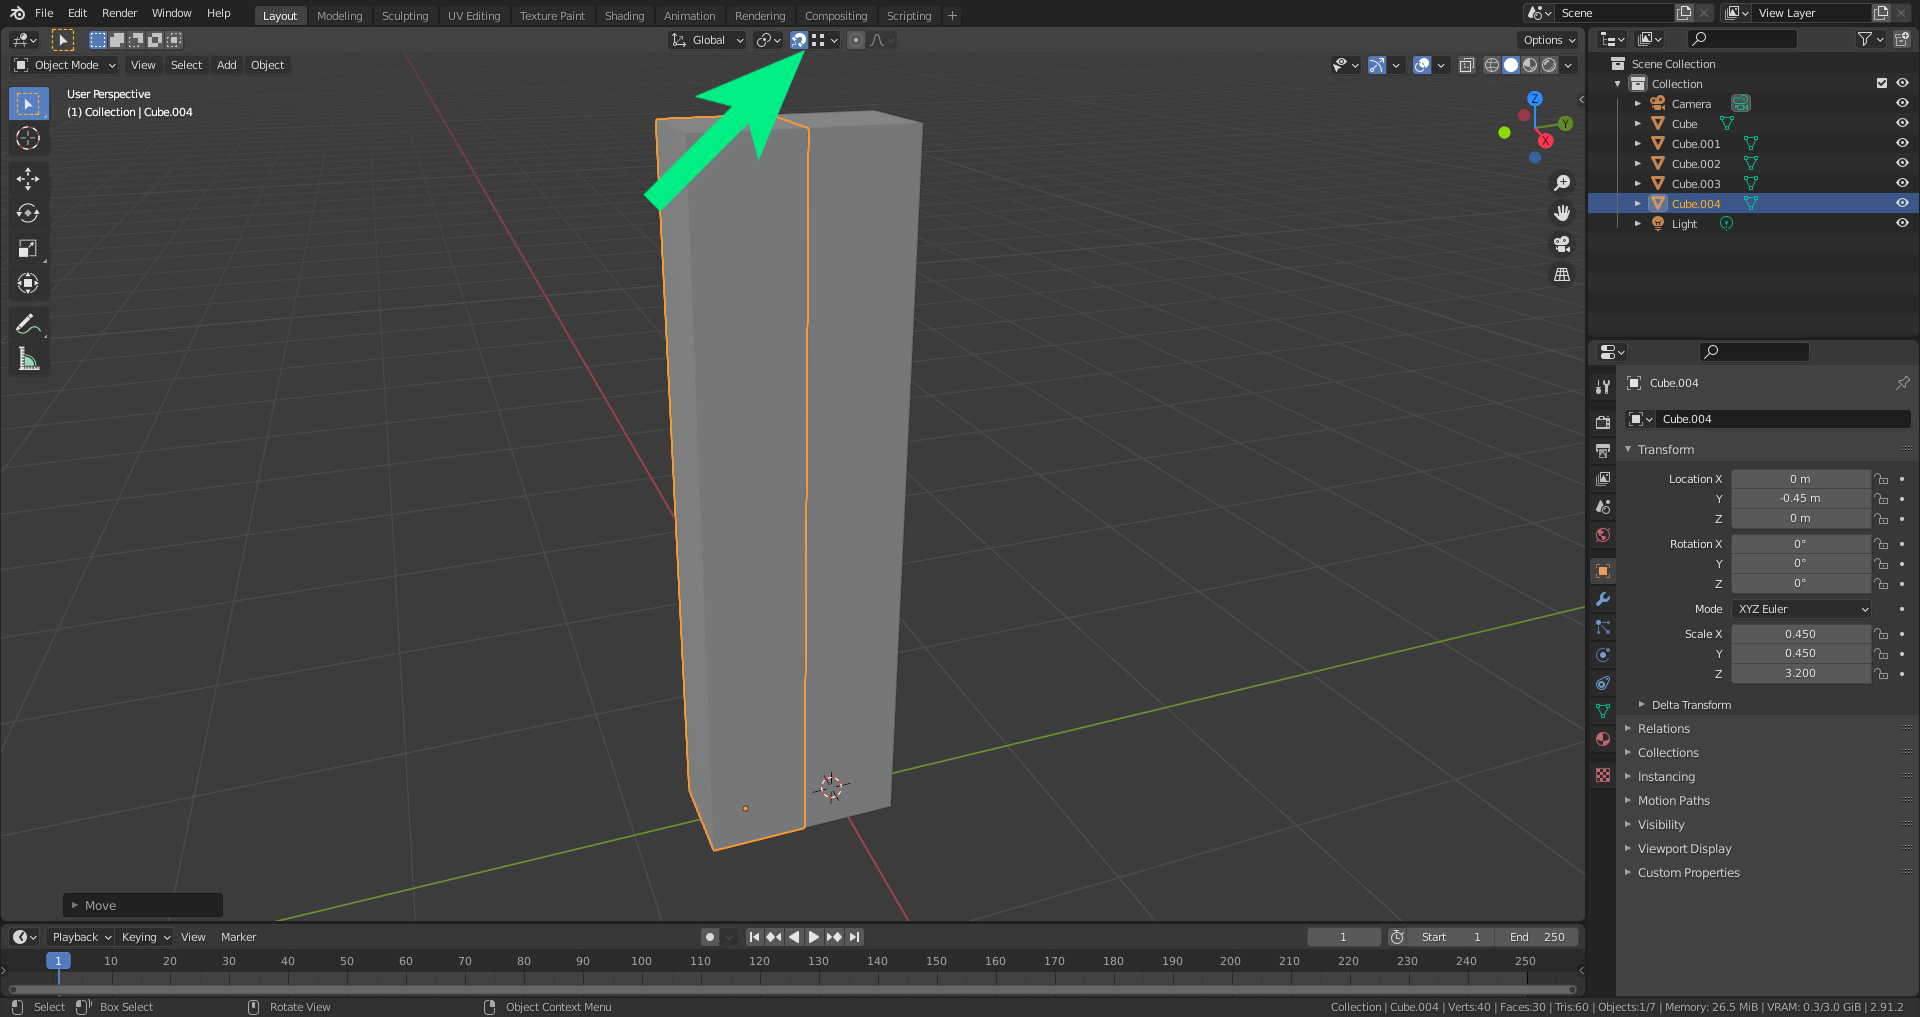Uncheck Collection exclude checkbox in outliner
The width and height of the screenshot is (1920, 1017).
pyautogui.click(x=1881, y=83)
